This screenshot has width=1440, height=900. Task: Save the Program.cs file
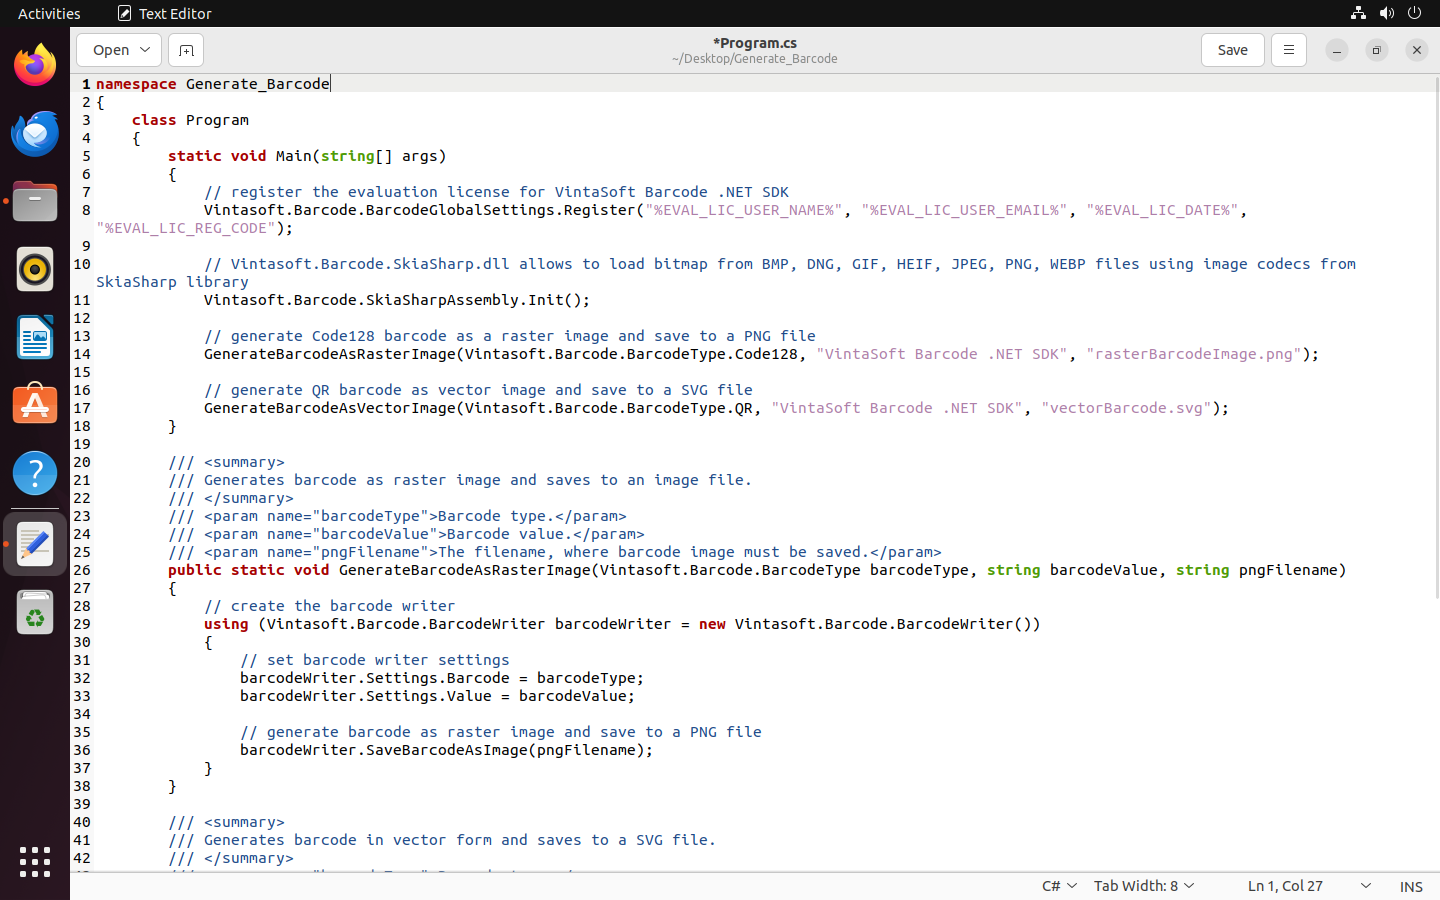pyautogui.click(x=1232, y=50)
